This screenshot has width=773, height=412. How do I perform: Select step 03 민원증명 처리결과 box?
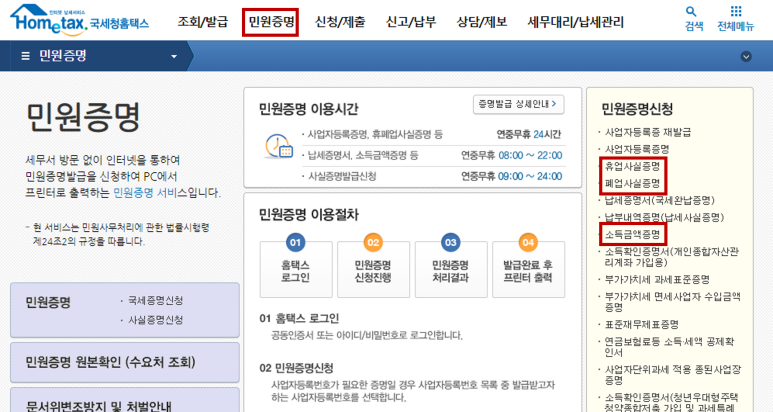click(x=451, y=270)
